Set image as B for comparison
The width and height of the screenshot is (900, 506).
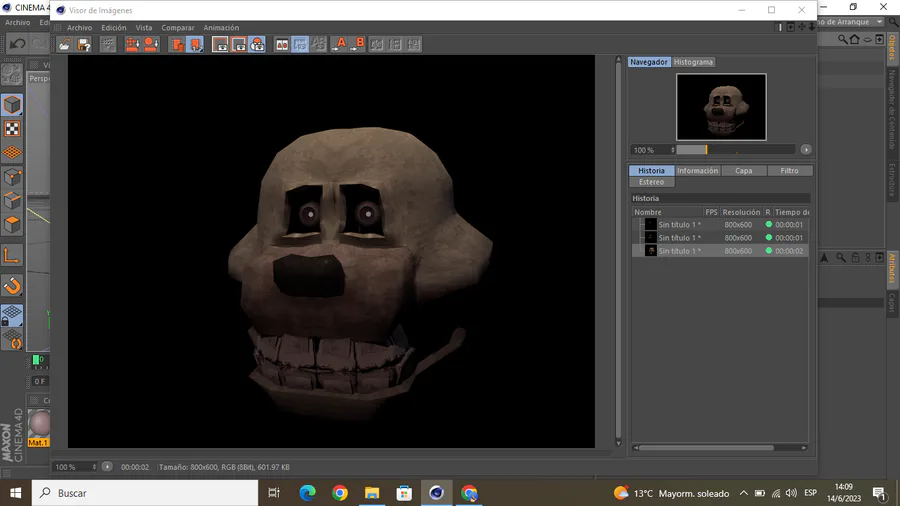point(358,44)
